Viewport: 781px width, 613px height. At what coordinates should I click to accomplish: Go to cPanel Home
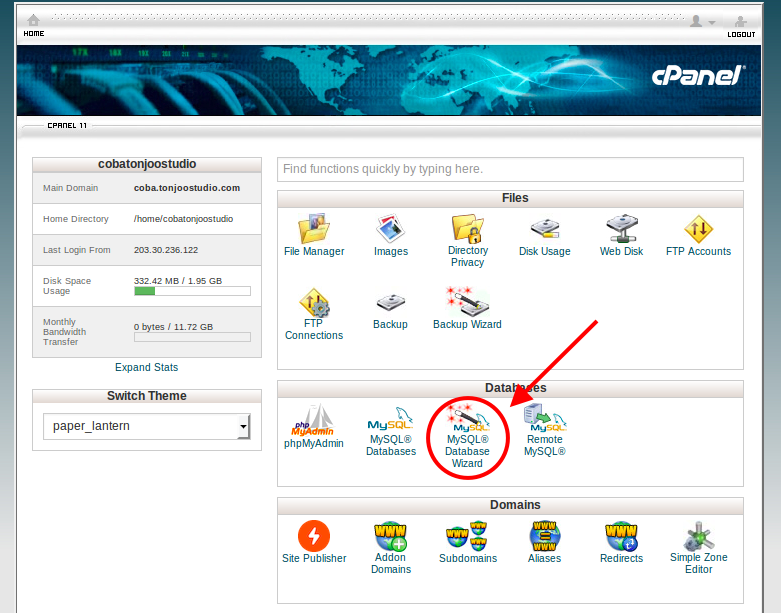33,25
